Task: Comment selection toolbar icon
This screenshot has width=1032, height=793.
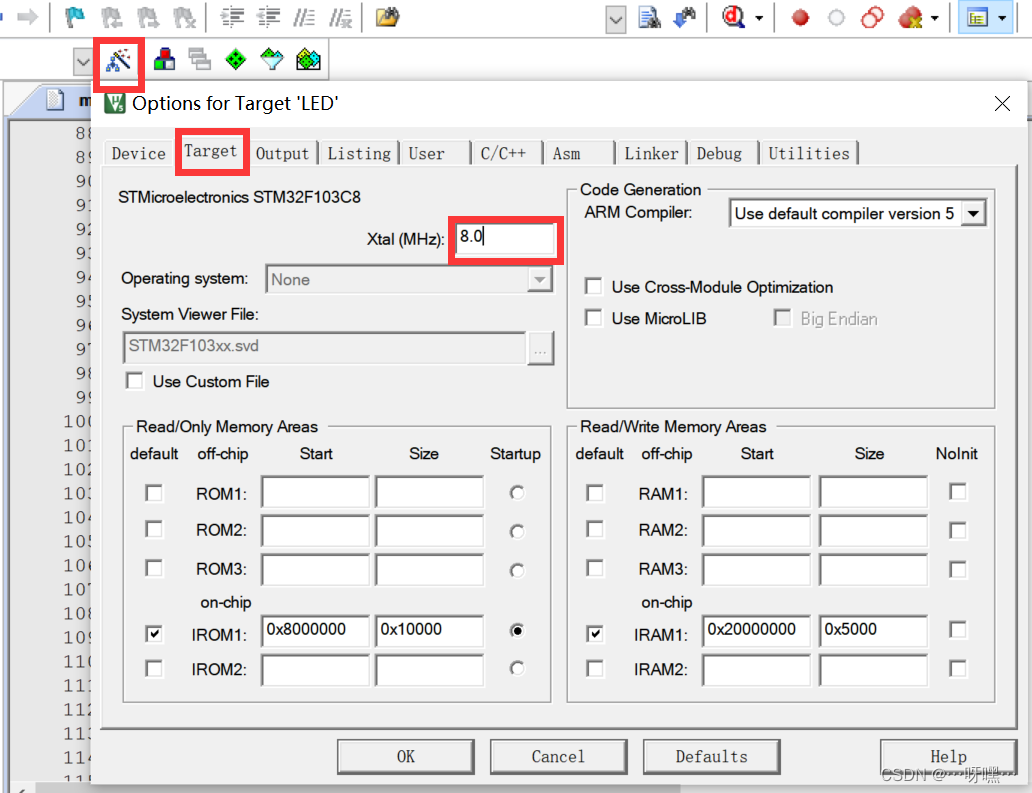Action: 303,17
